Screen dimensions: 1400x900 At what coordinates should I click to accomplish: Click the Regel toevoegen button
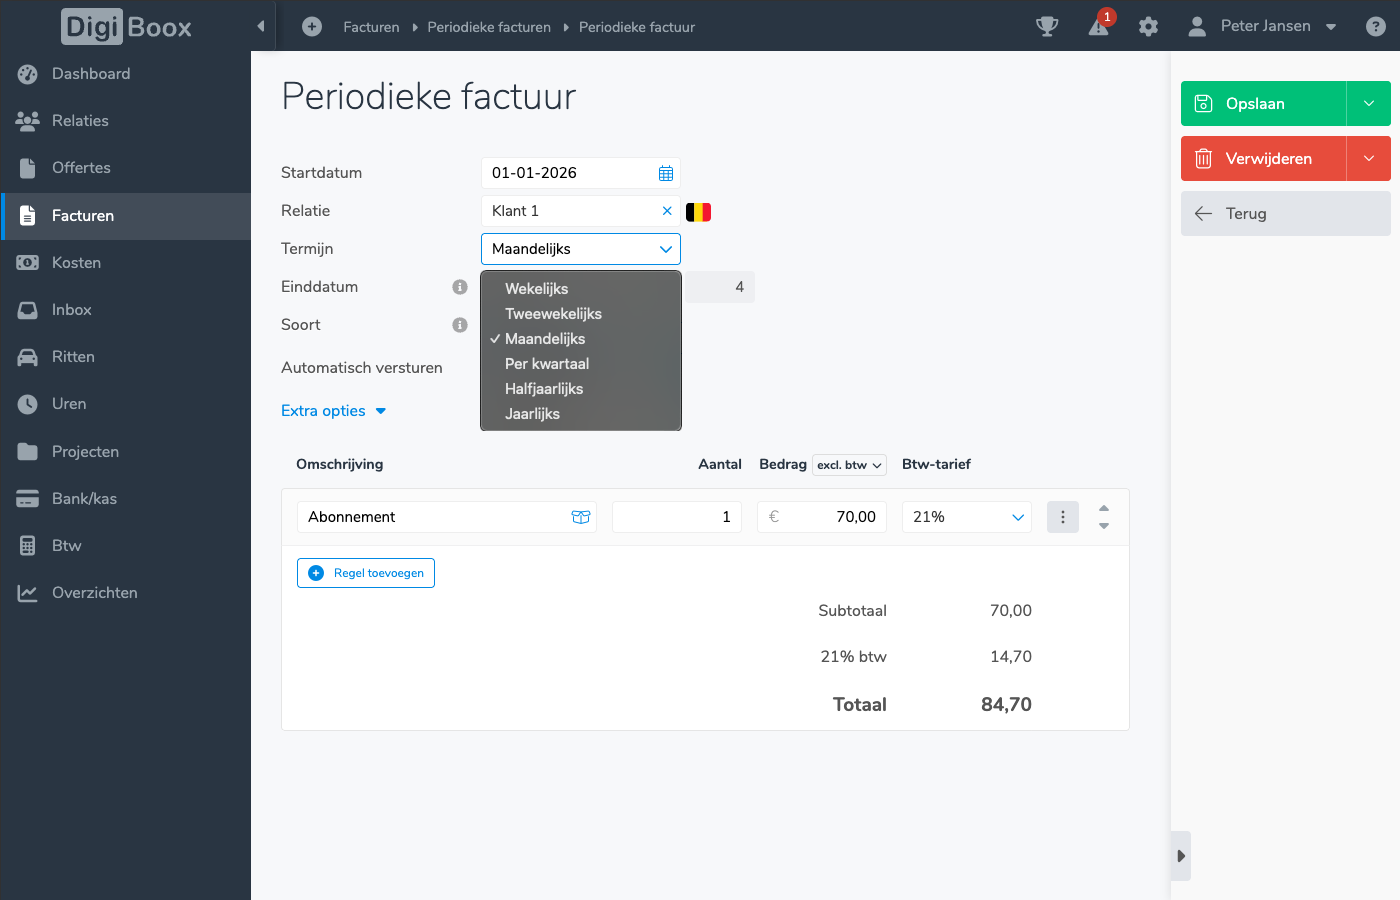[x=366, y=573]
